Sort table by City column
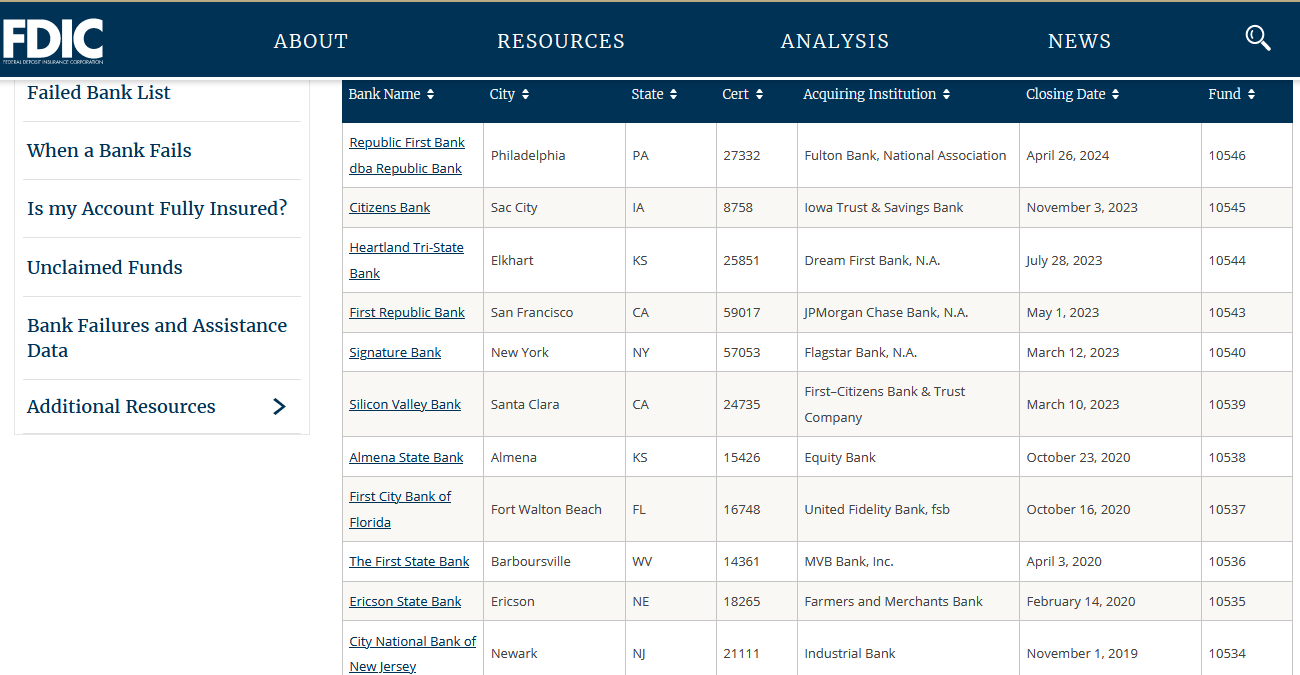 509,94
